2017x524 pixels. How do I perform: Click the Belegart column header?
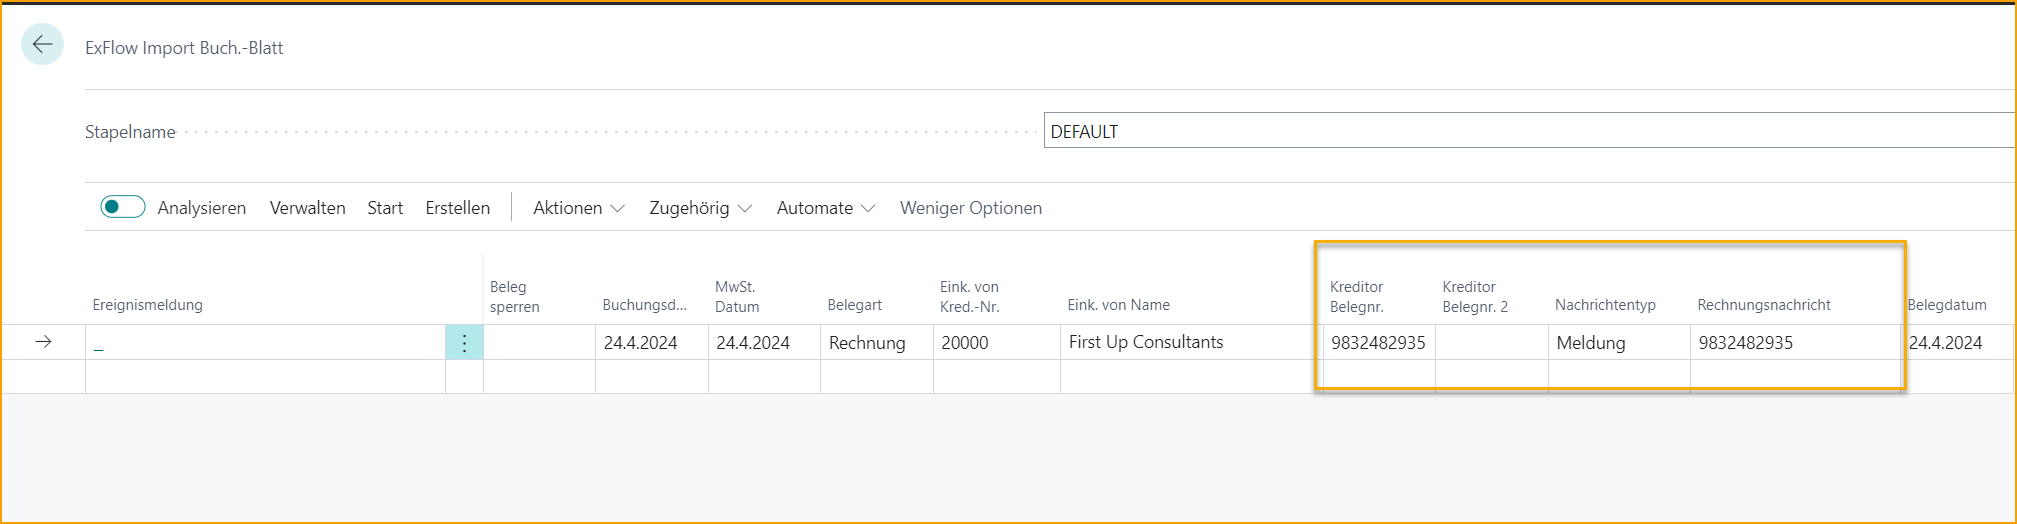[855, 305]
